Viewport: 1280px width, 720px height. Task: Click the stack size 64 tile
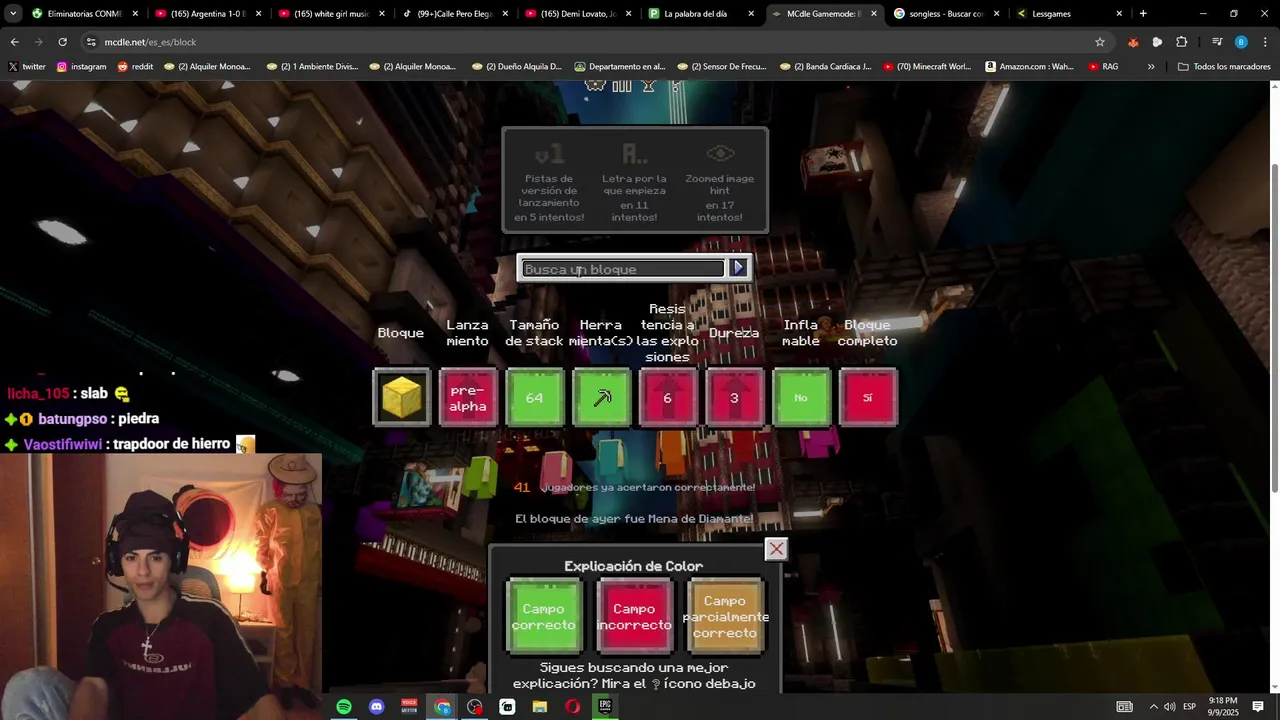(534, 397)
